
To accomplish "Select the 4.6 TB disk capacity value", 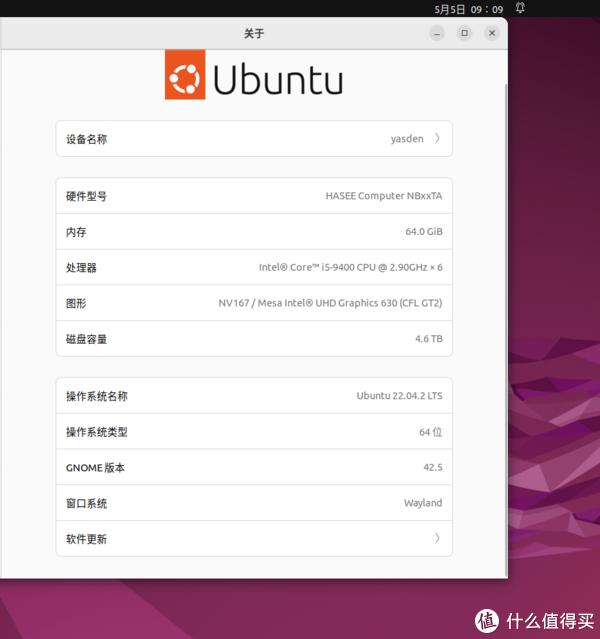I will [x=429, y=339].
